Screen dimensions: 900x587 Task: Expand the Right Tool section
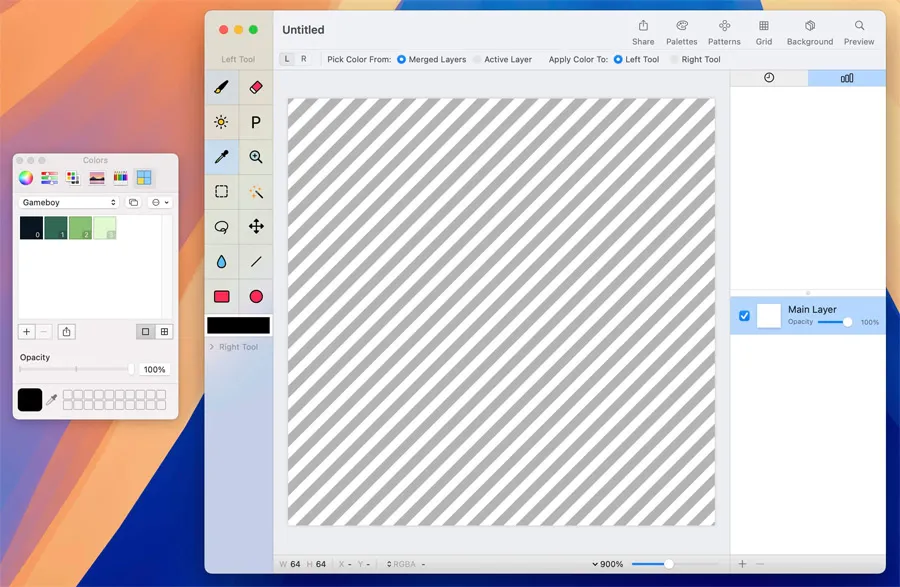[x=211, y=347]
